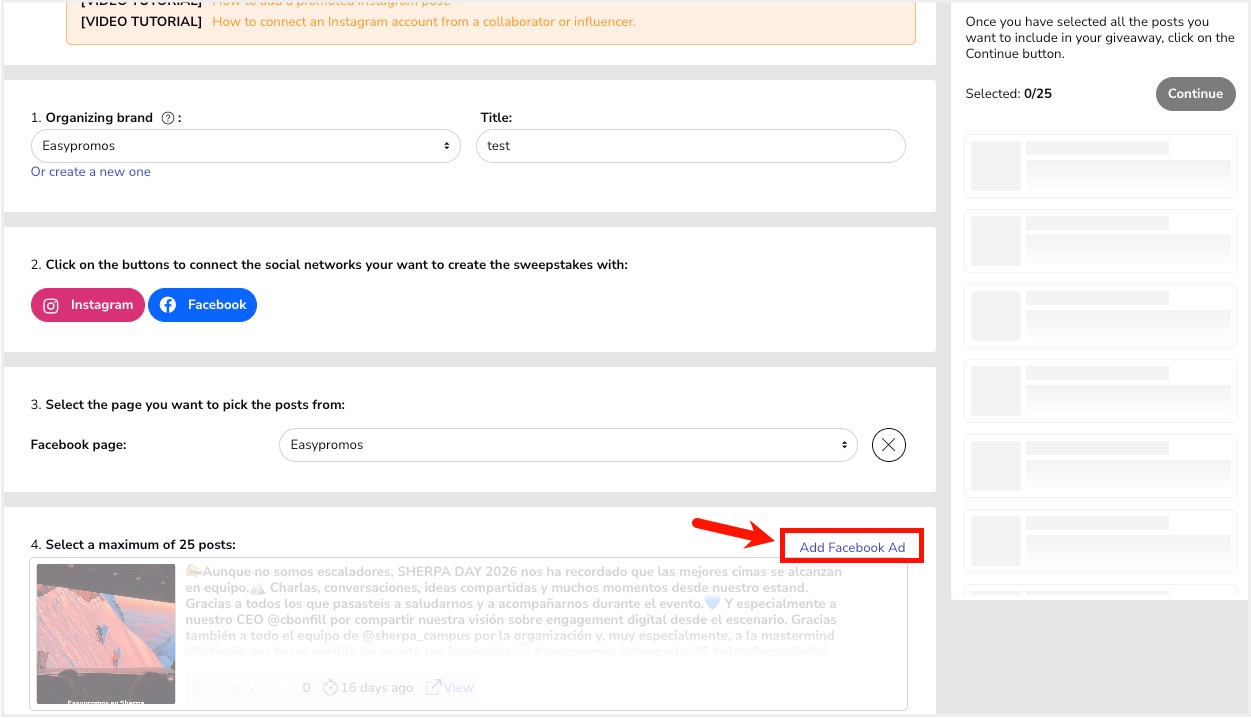Follow the 'Or create a new one' link

pyautogui.click(x=91, y=172)
